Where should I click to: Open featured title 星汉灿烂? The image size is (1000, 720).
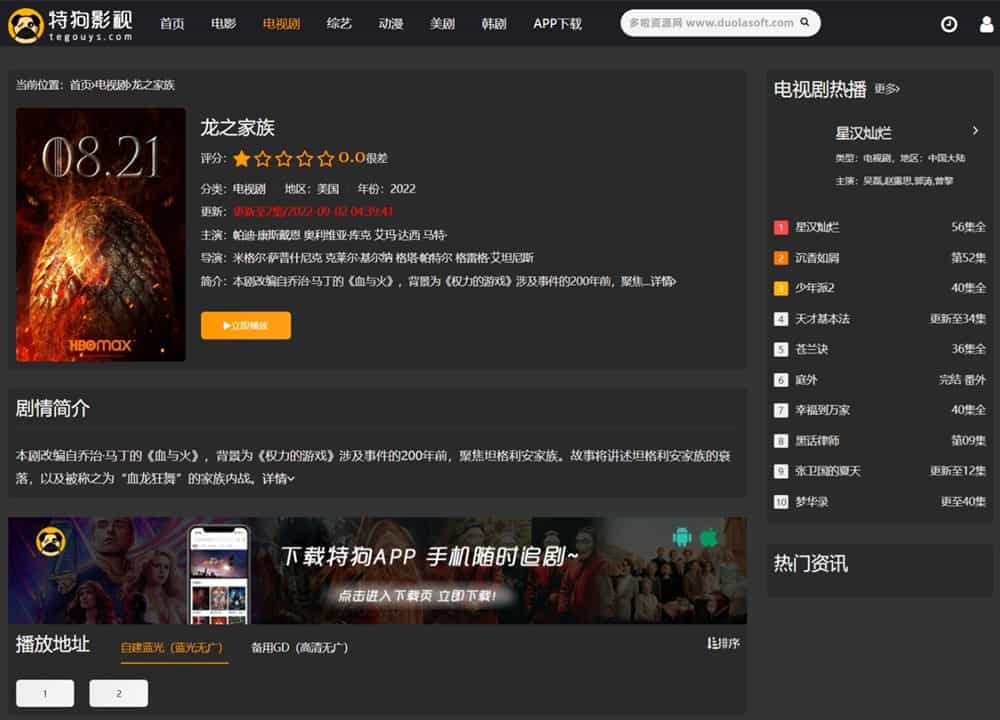[x=864, y=133]
